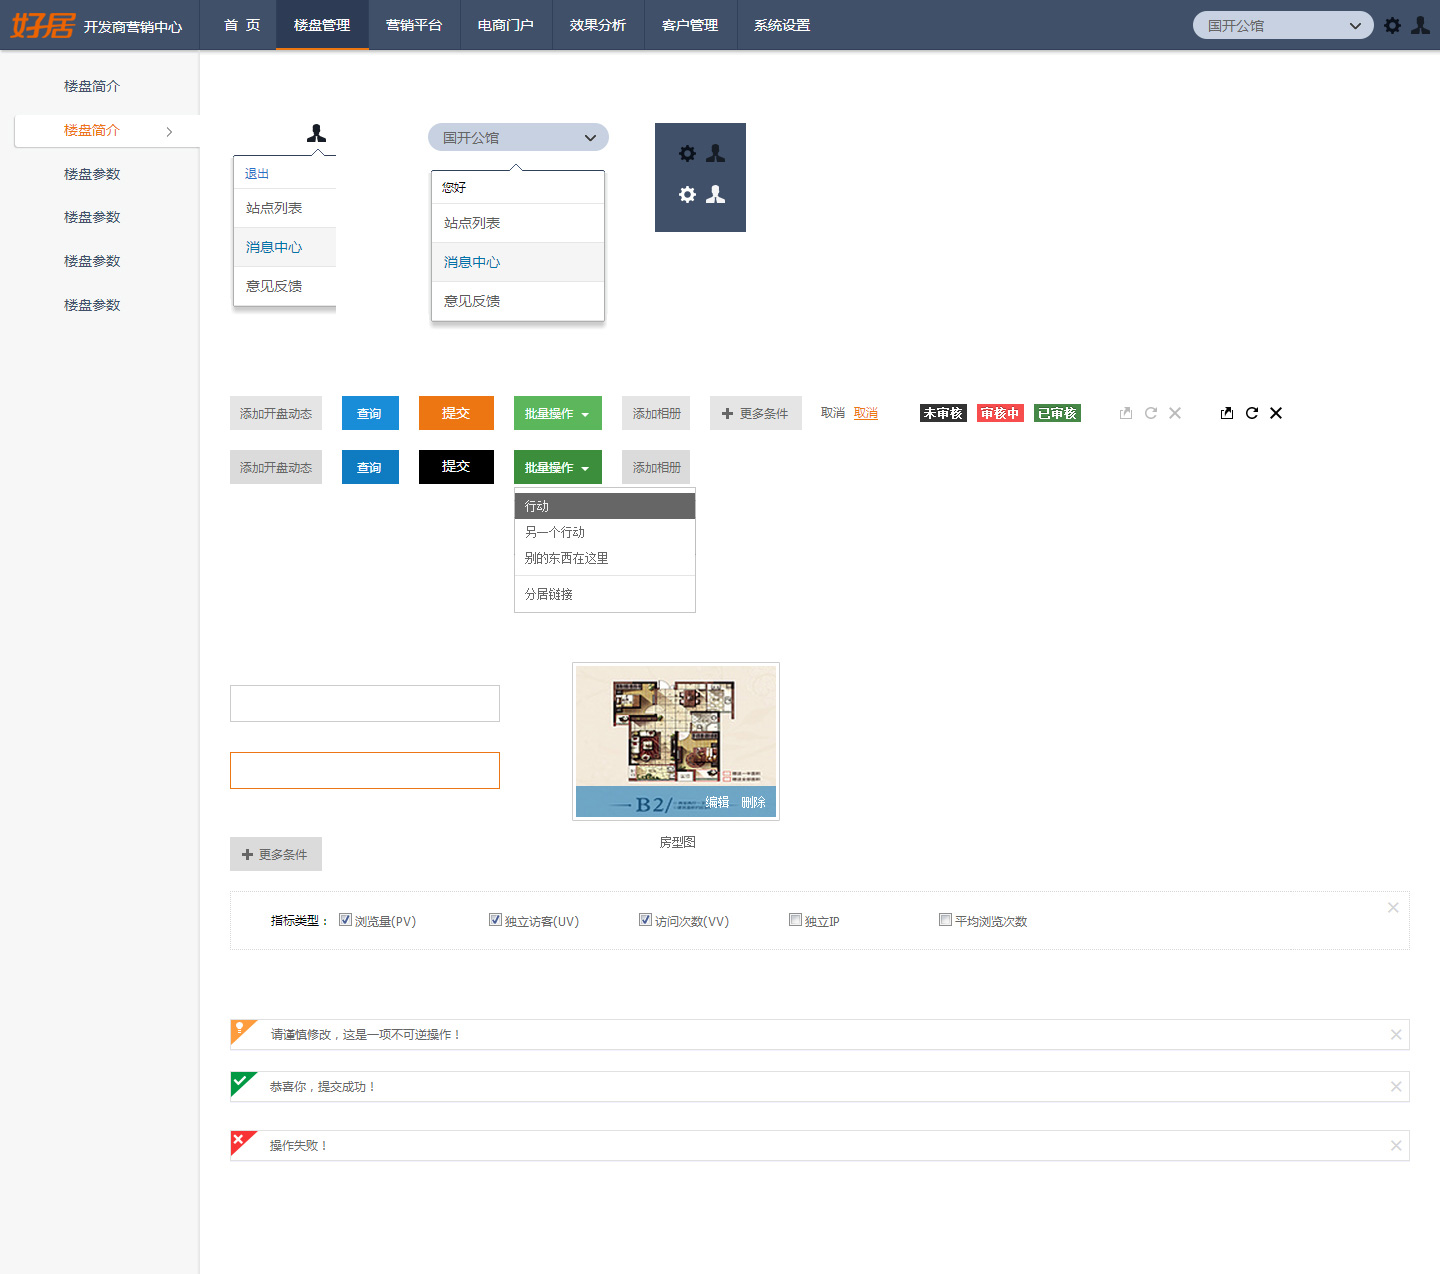Screen dimensions: 1440x1274
Task: Click the orange-bordered text input
Action: (x=365, y=770)
